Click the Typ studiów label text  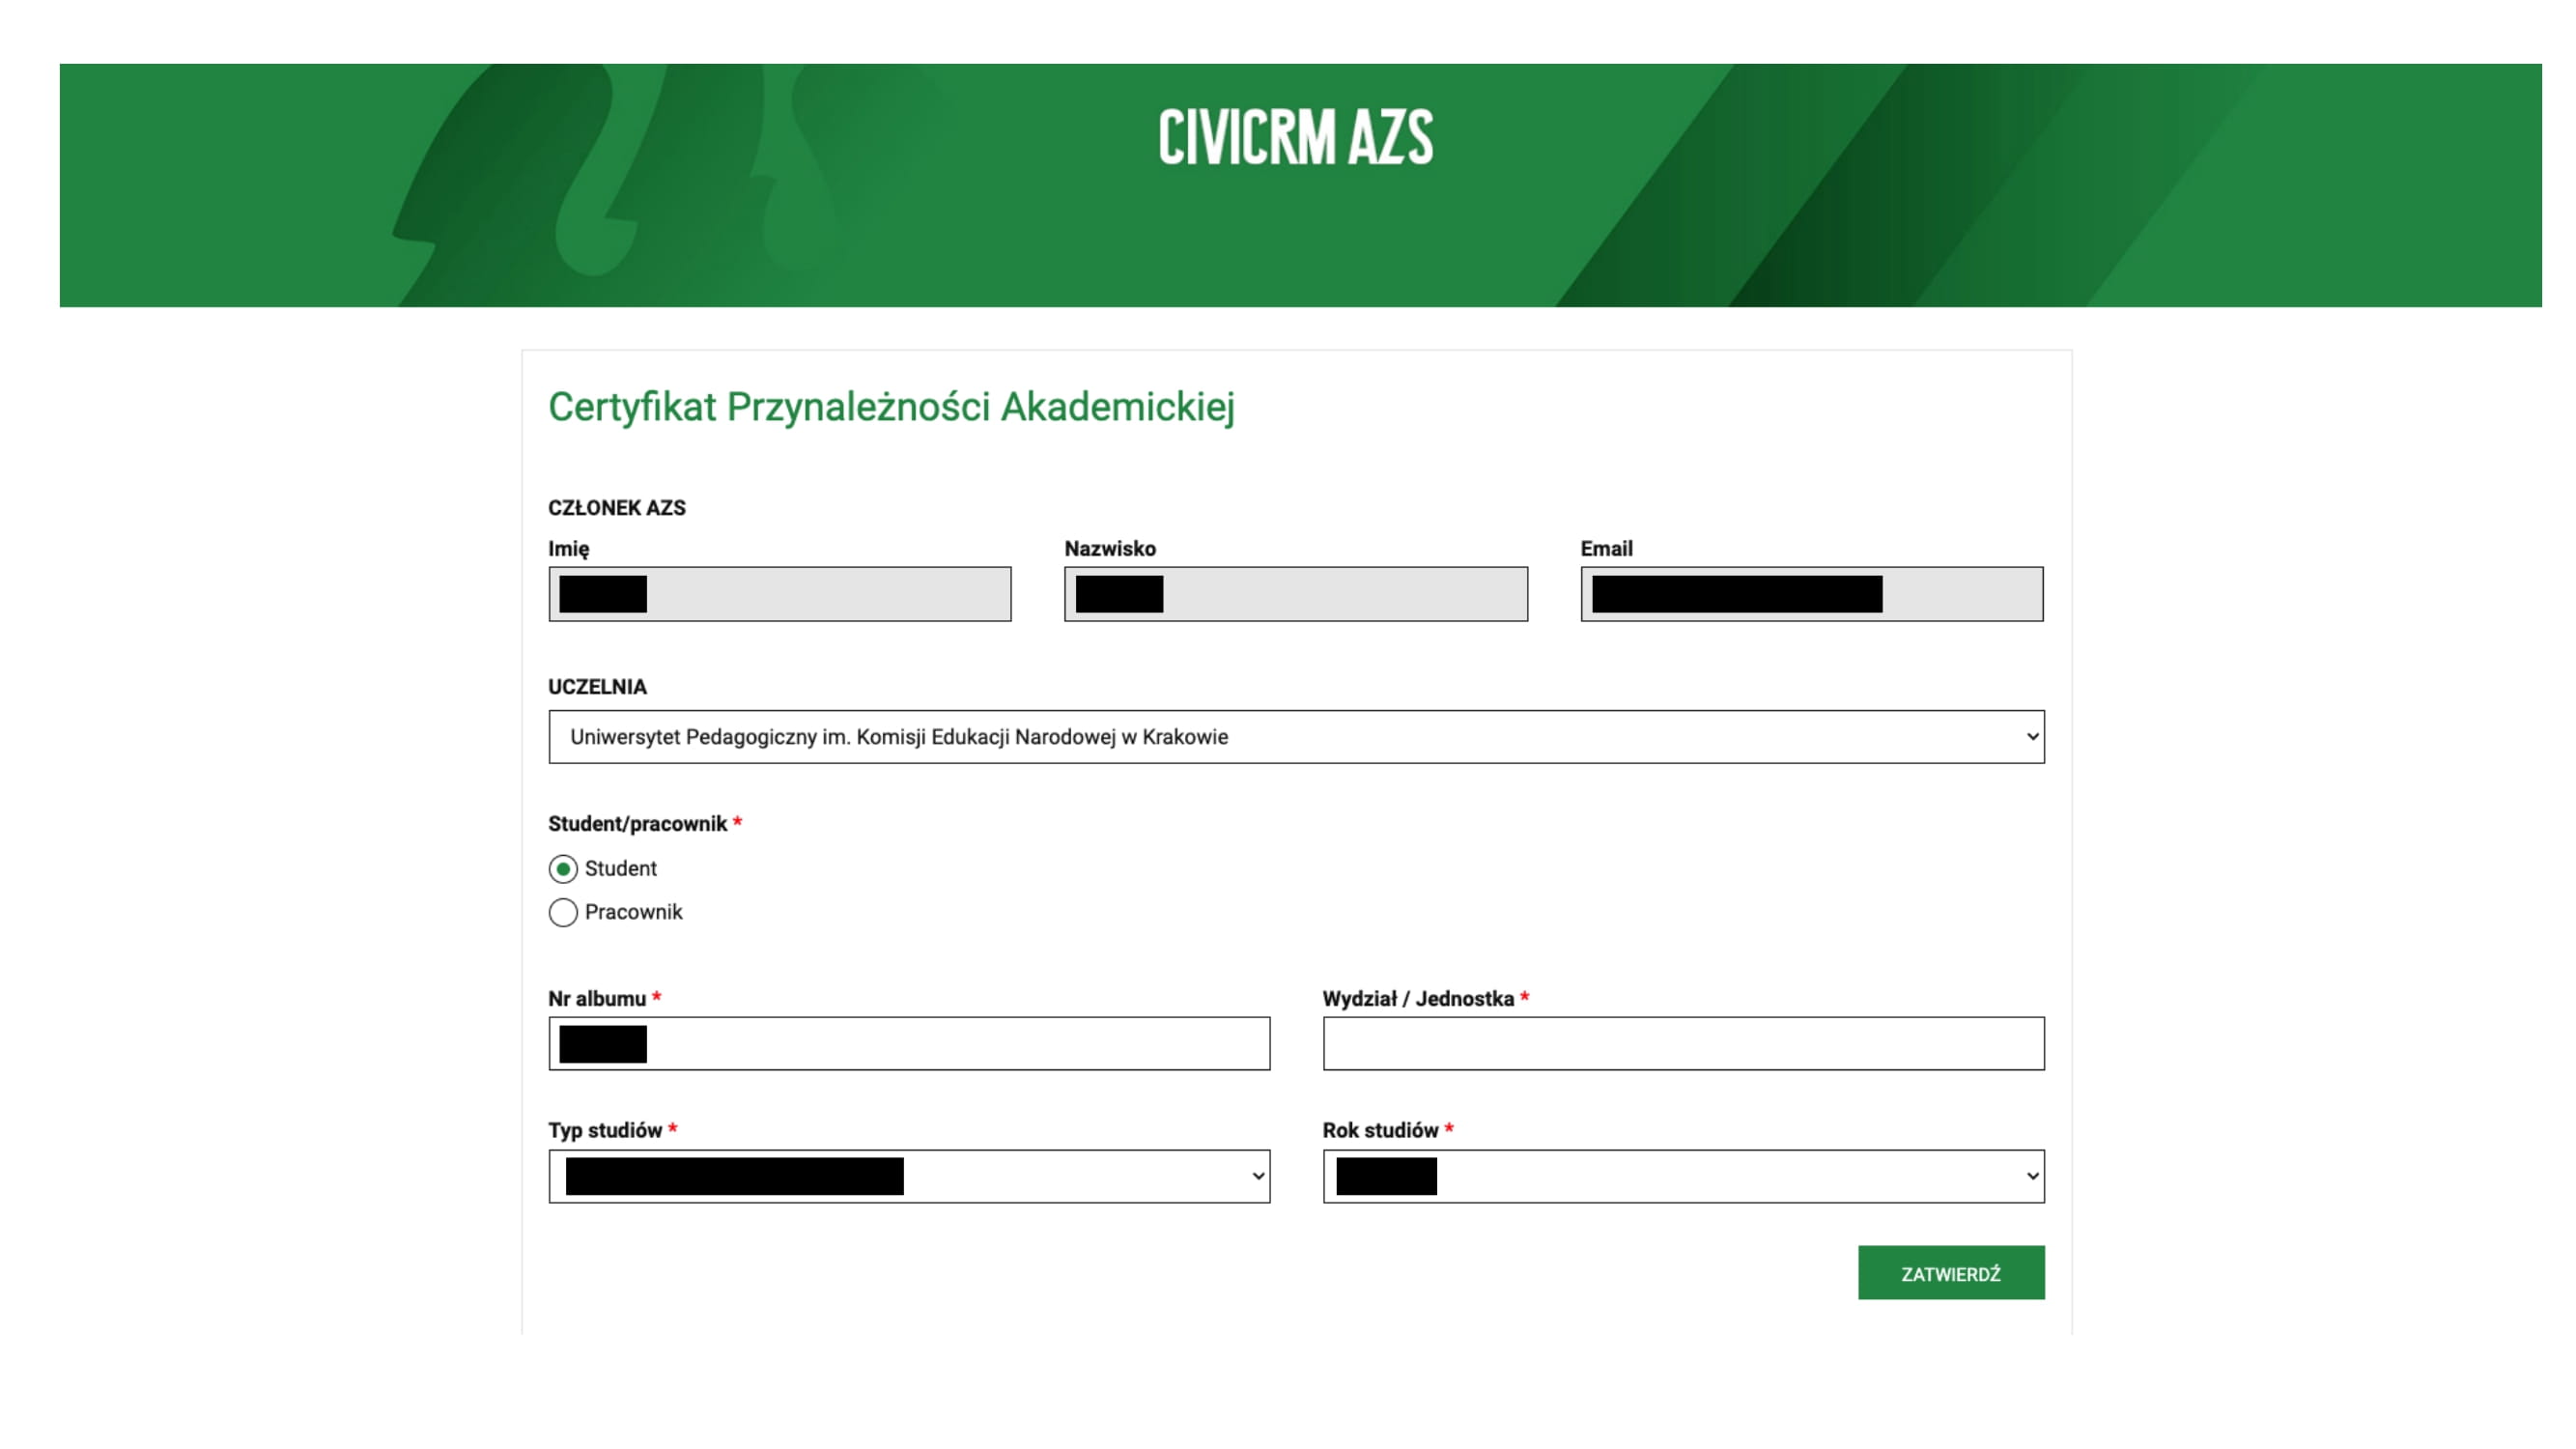point(605,1130)
